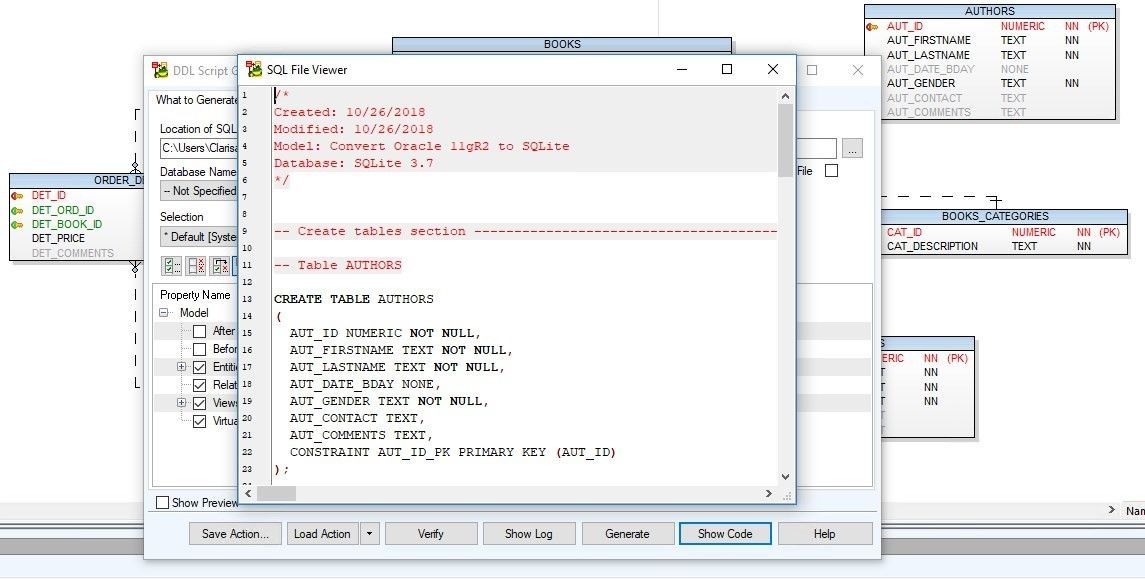Click the Generate button

[627, 534]
